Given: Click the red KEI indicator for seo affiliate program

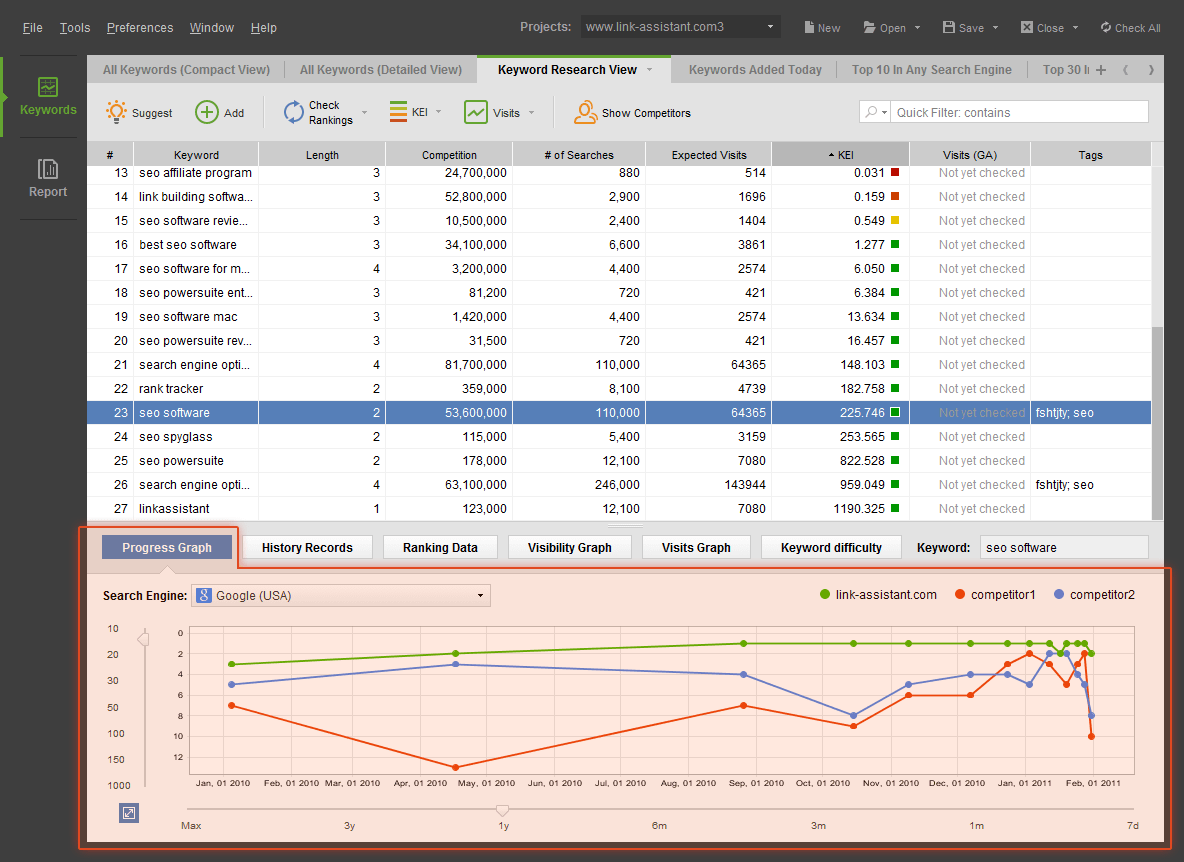Looking at the screenshot, I should 895,172.
